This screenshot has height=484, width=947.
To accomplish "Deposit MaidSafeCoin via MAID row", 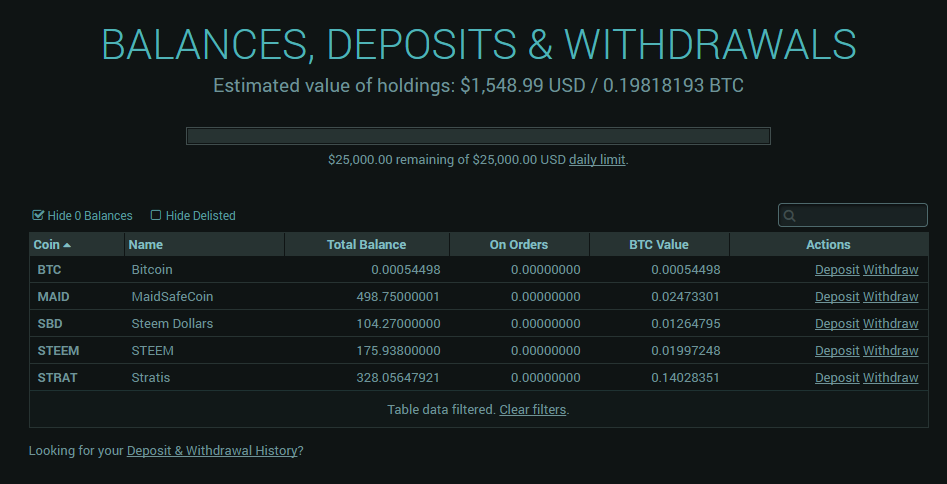I will 837,297.
